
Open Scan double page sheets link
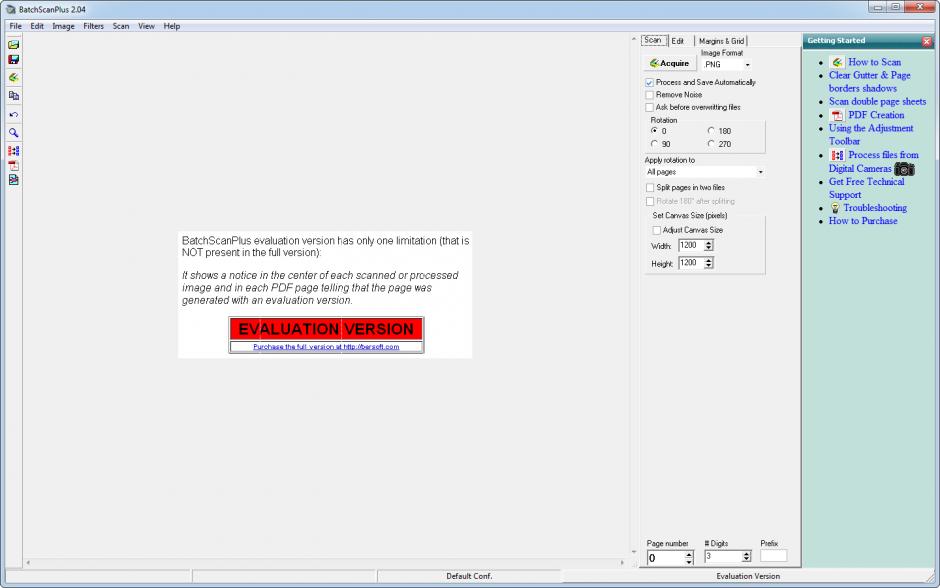click(x=878, y=102)
